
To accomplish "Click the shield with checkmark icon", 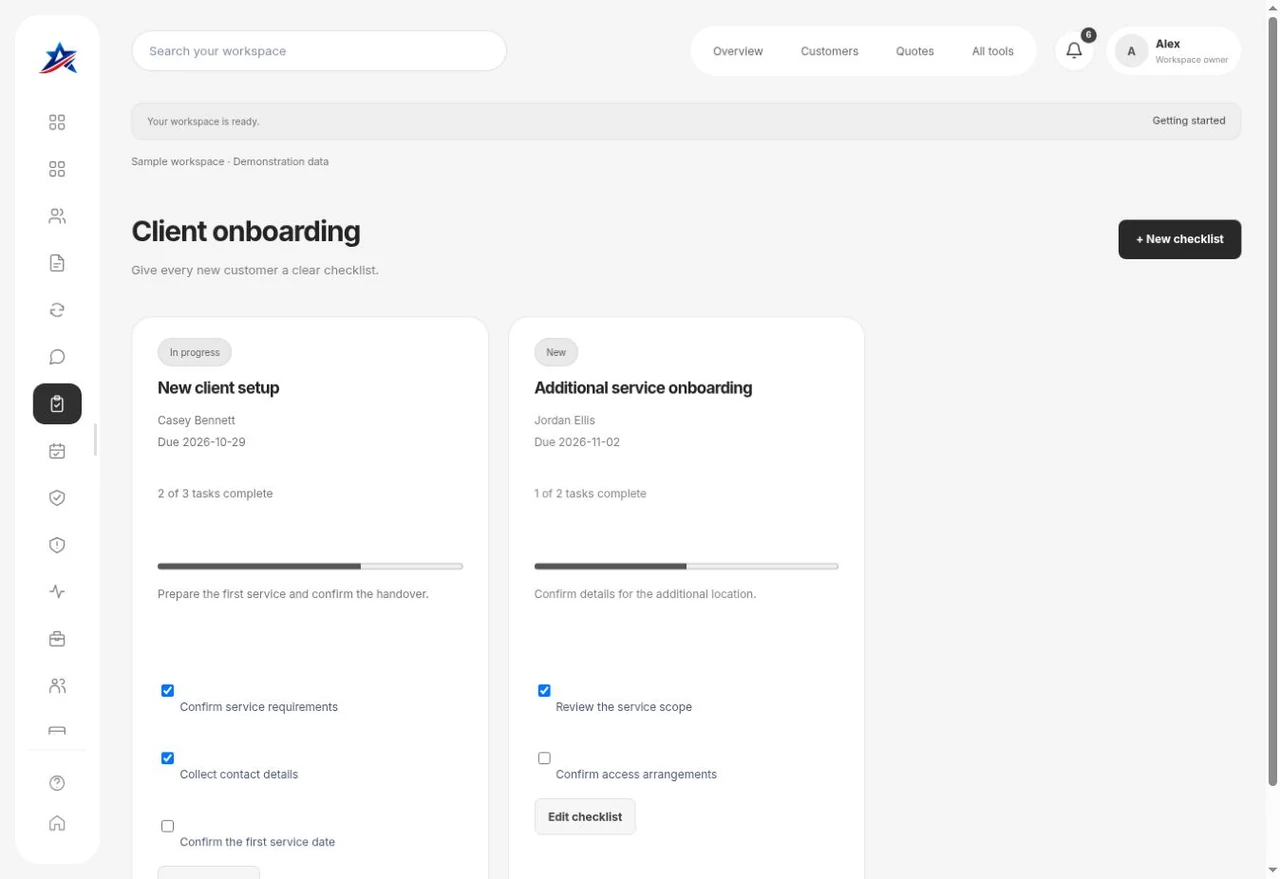I will point(57,498).
